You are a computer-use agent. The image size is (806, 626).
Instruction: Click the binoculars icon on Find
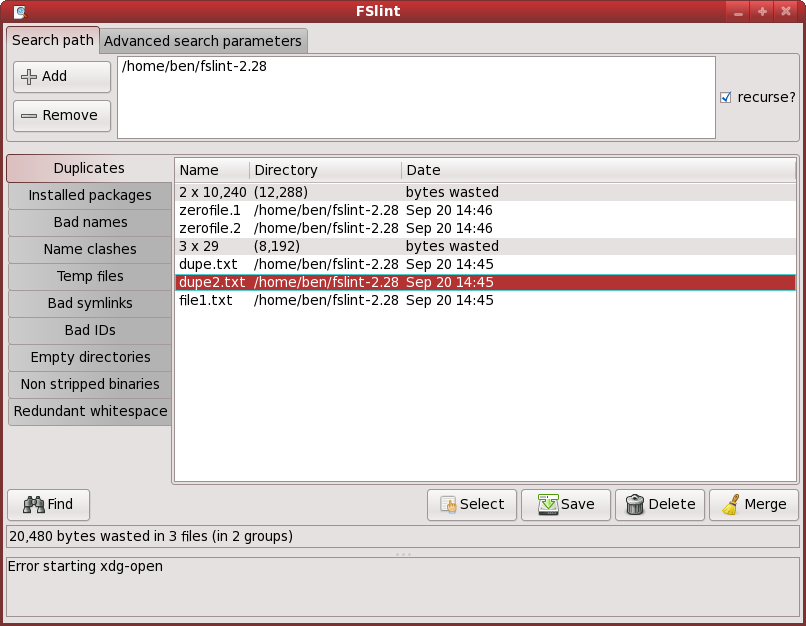(34, 505)
